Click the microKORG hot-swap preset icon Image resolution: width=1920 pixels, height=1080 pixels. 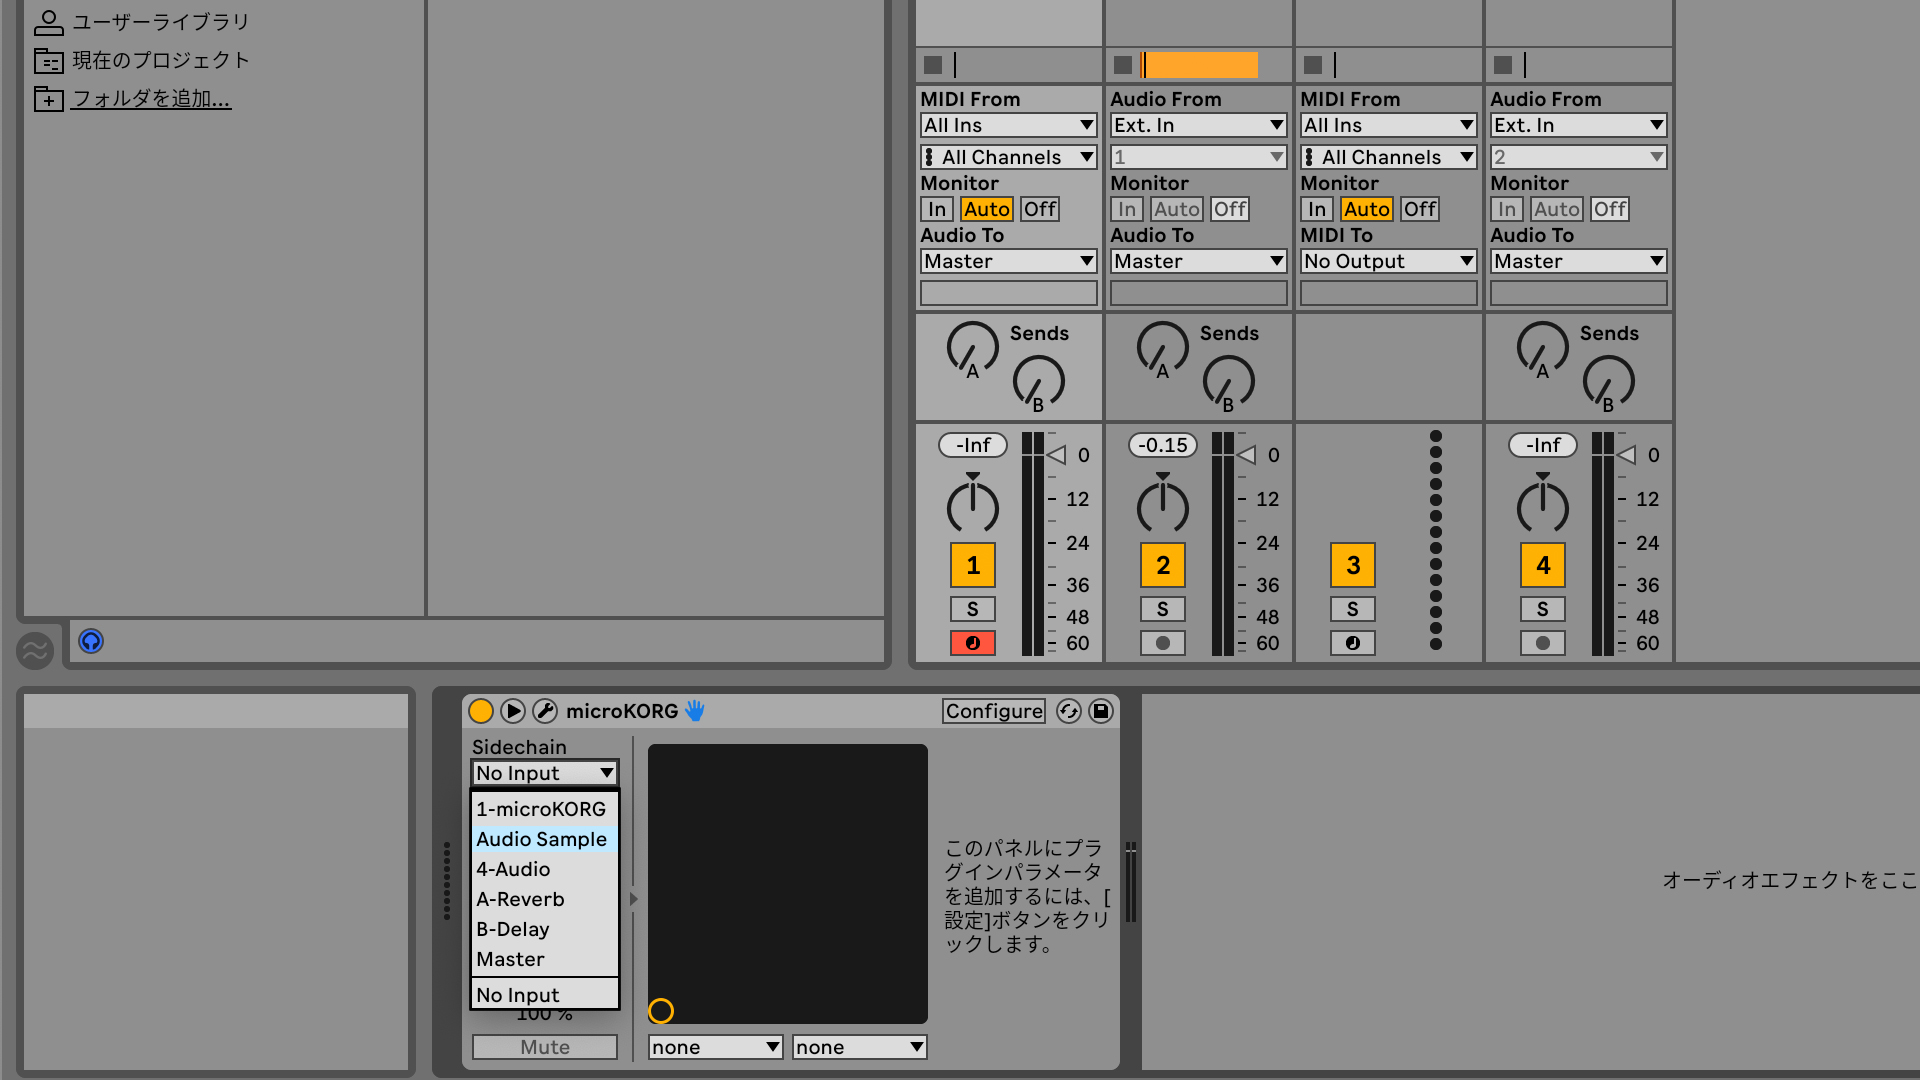pos(1069,711)
